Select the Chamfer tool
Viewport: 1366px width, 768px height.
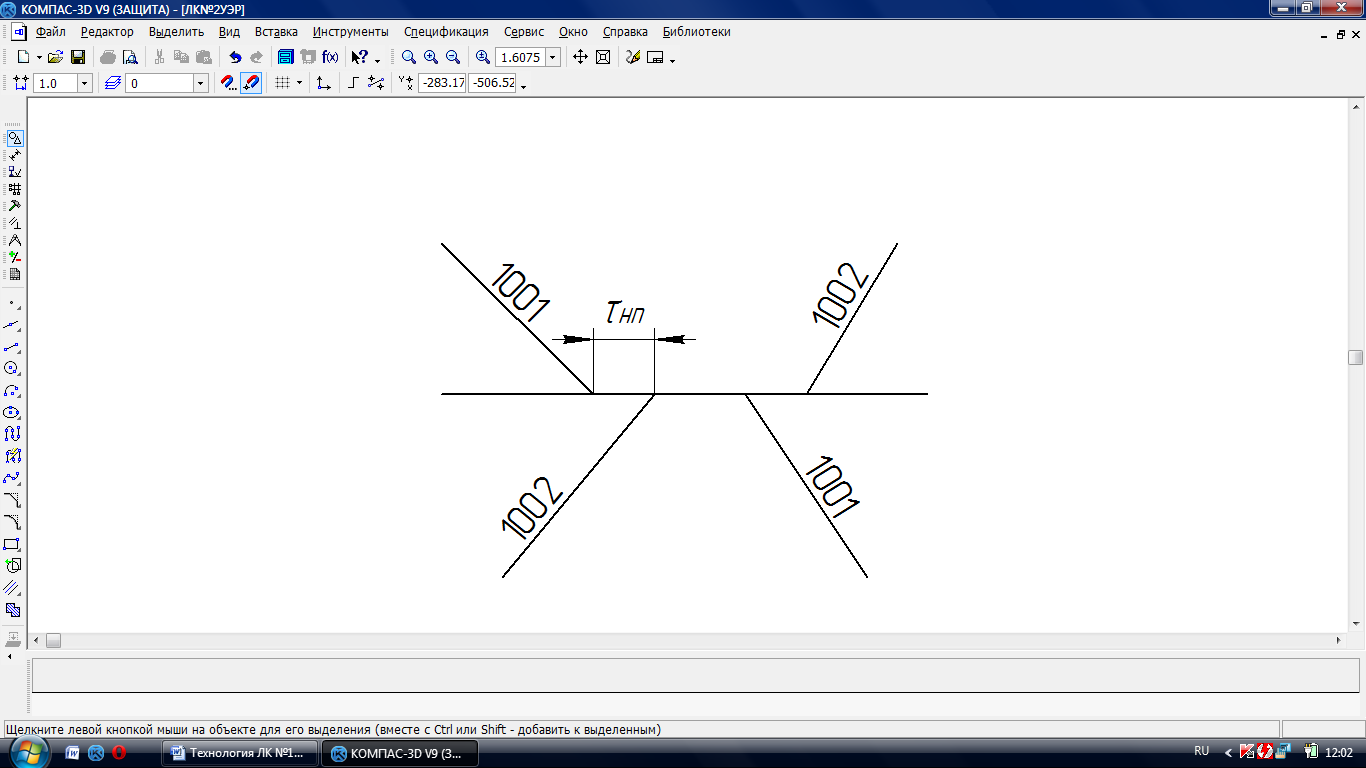pos(12,500)
